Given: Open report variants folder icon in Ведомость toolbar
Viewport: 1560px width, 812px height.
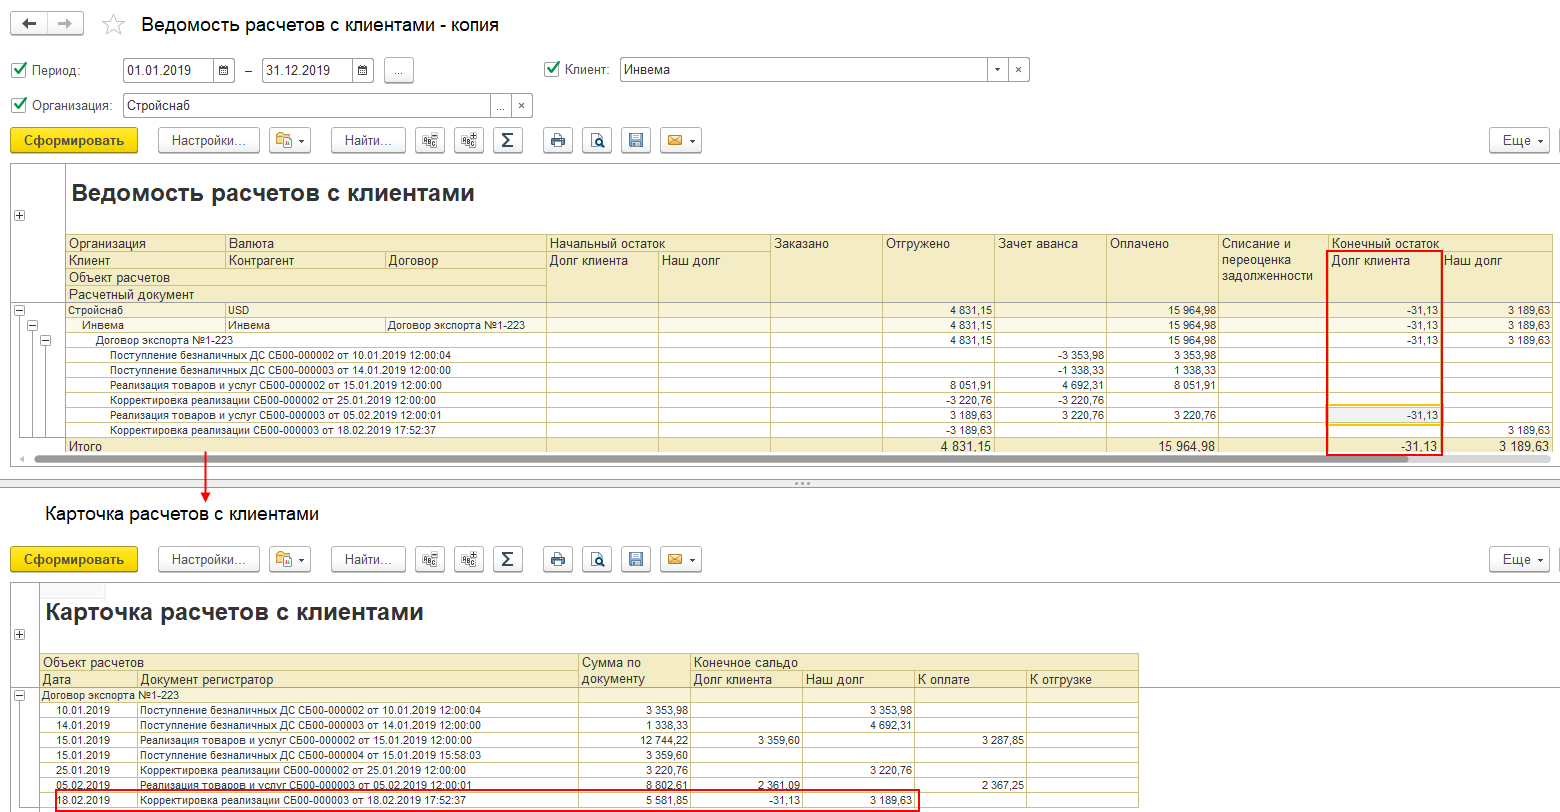Looking at the screenshot, I should 291,141.
